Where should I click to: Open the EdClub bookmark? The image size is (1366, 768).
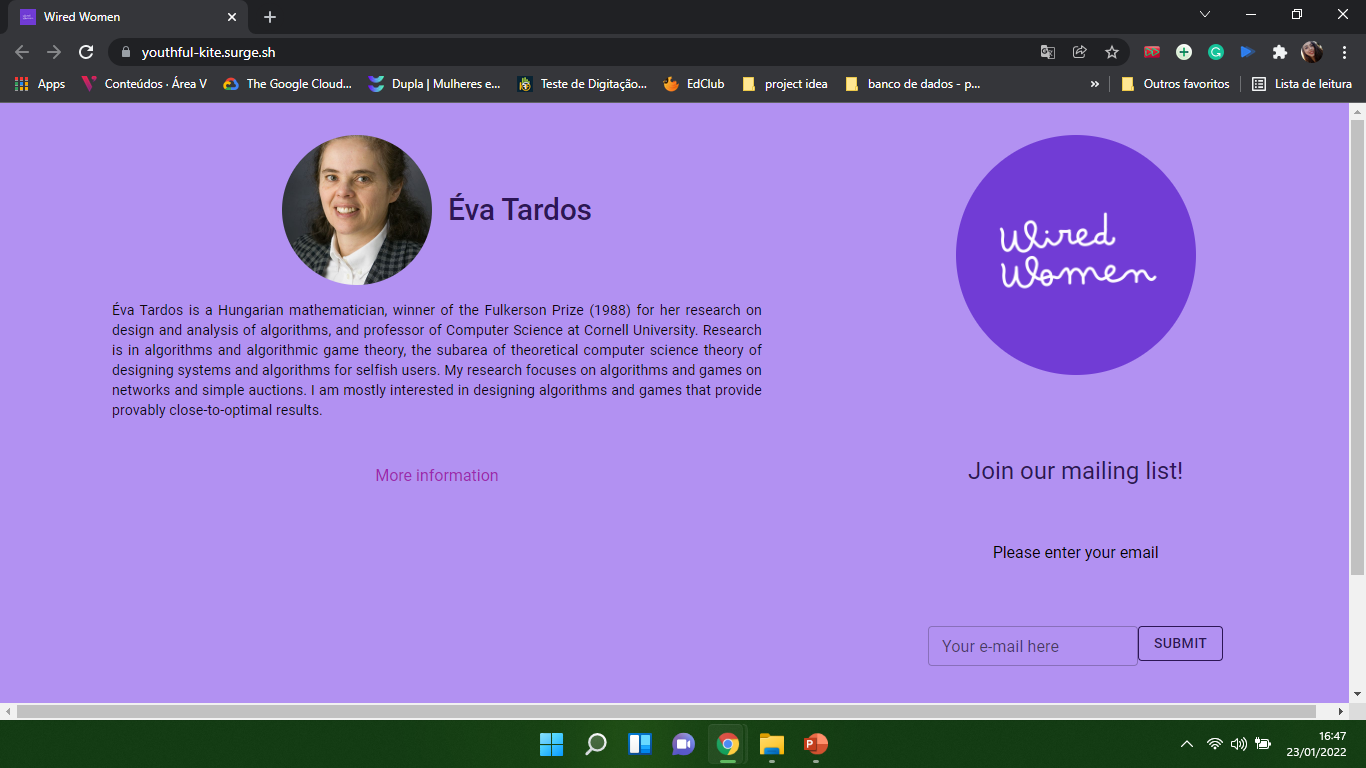tap(694, 84)
